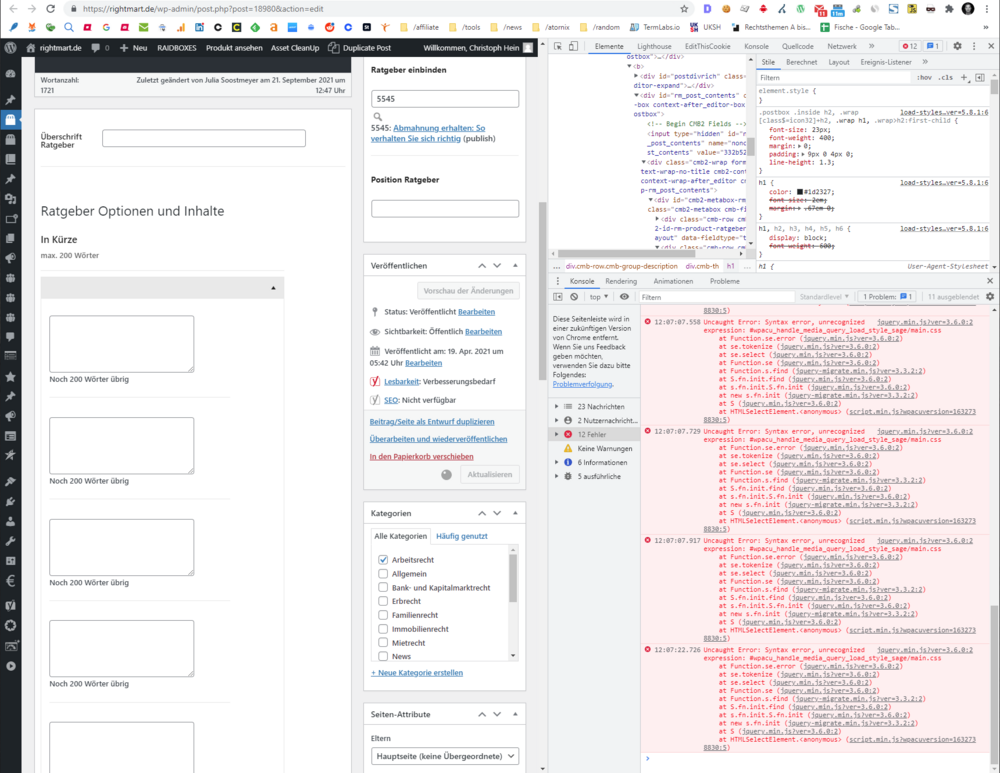Check the News category
1000x773 pixels.
[x=383, y=656]
